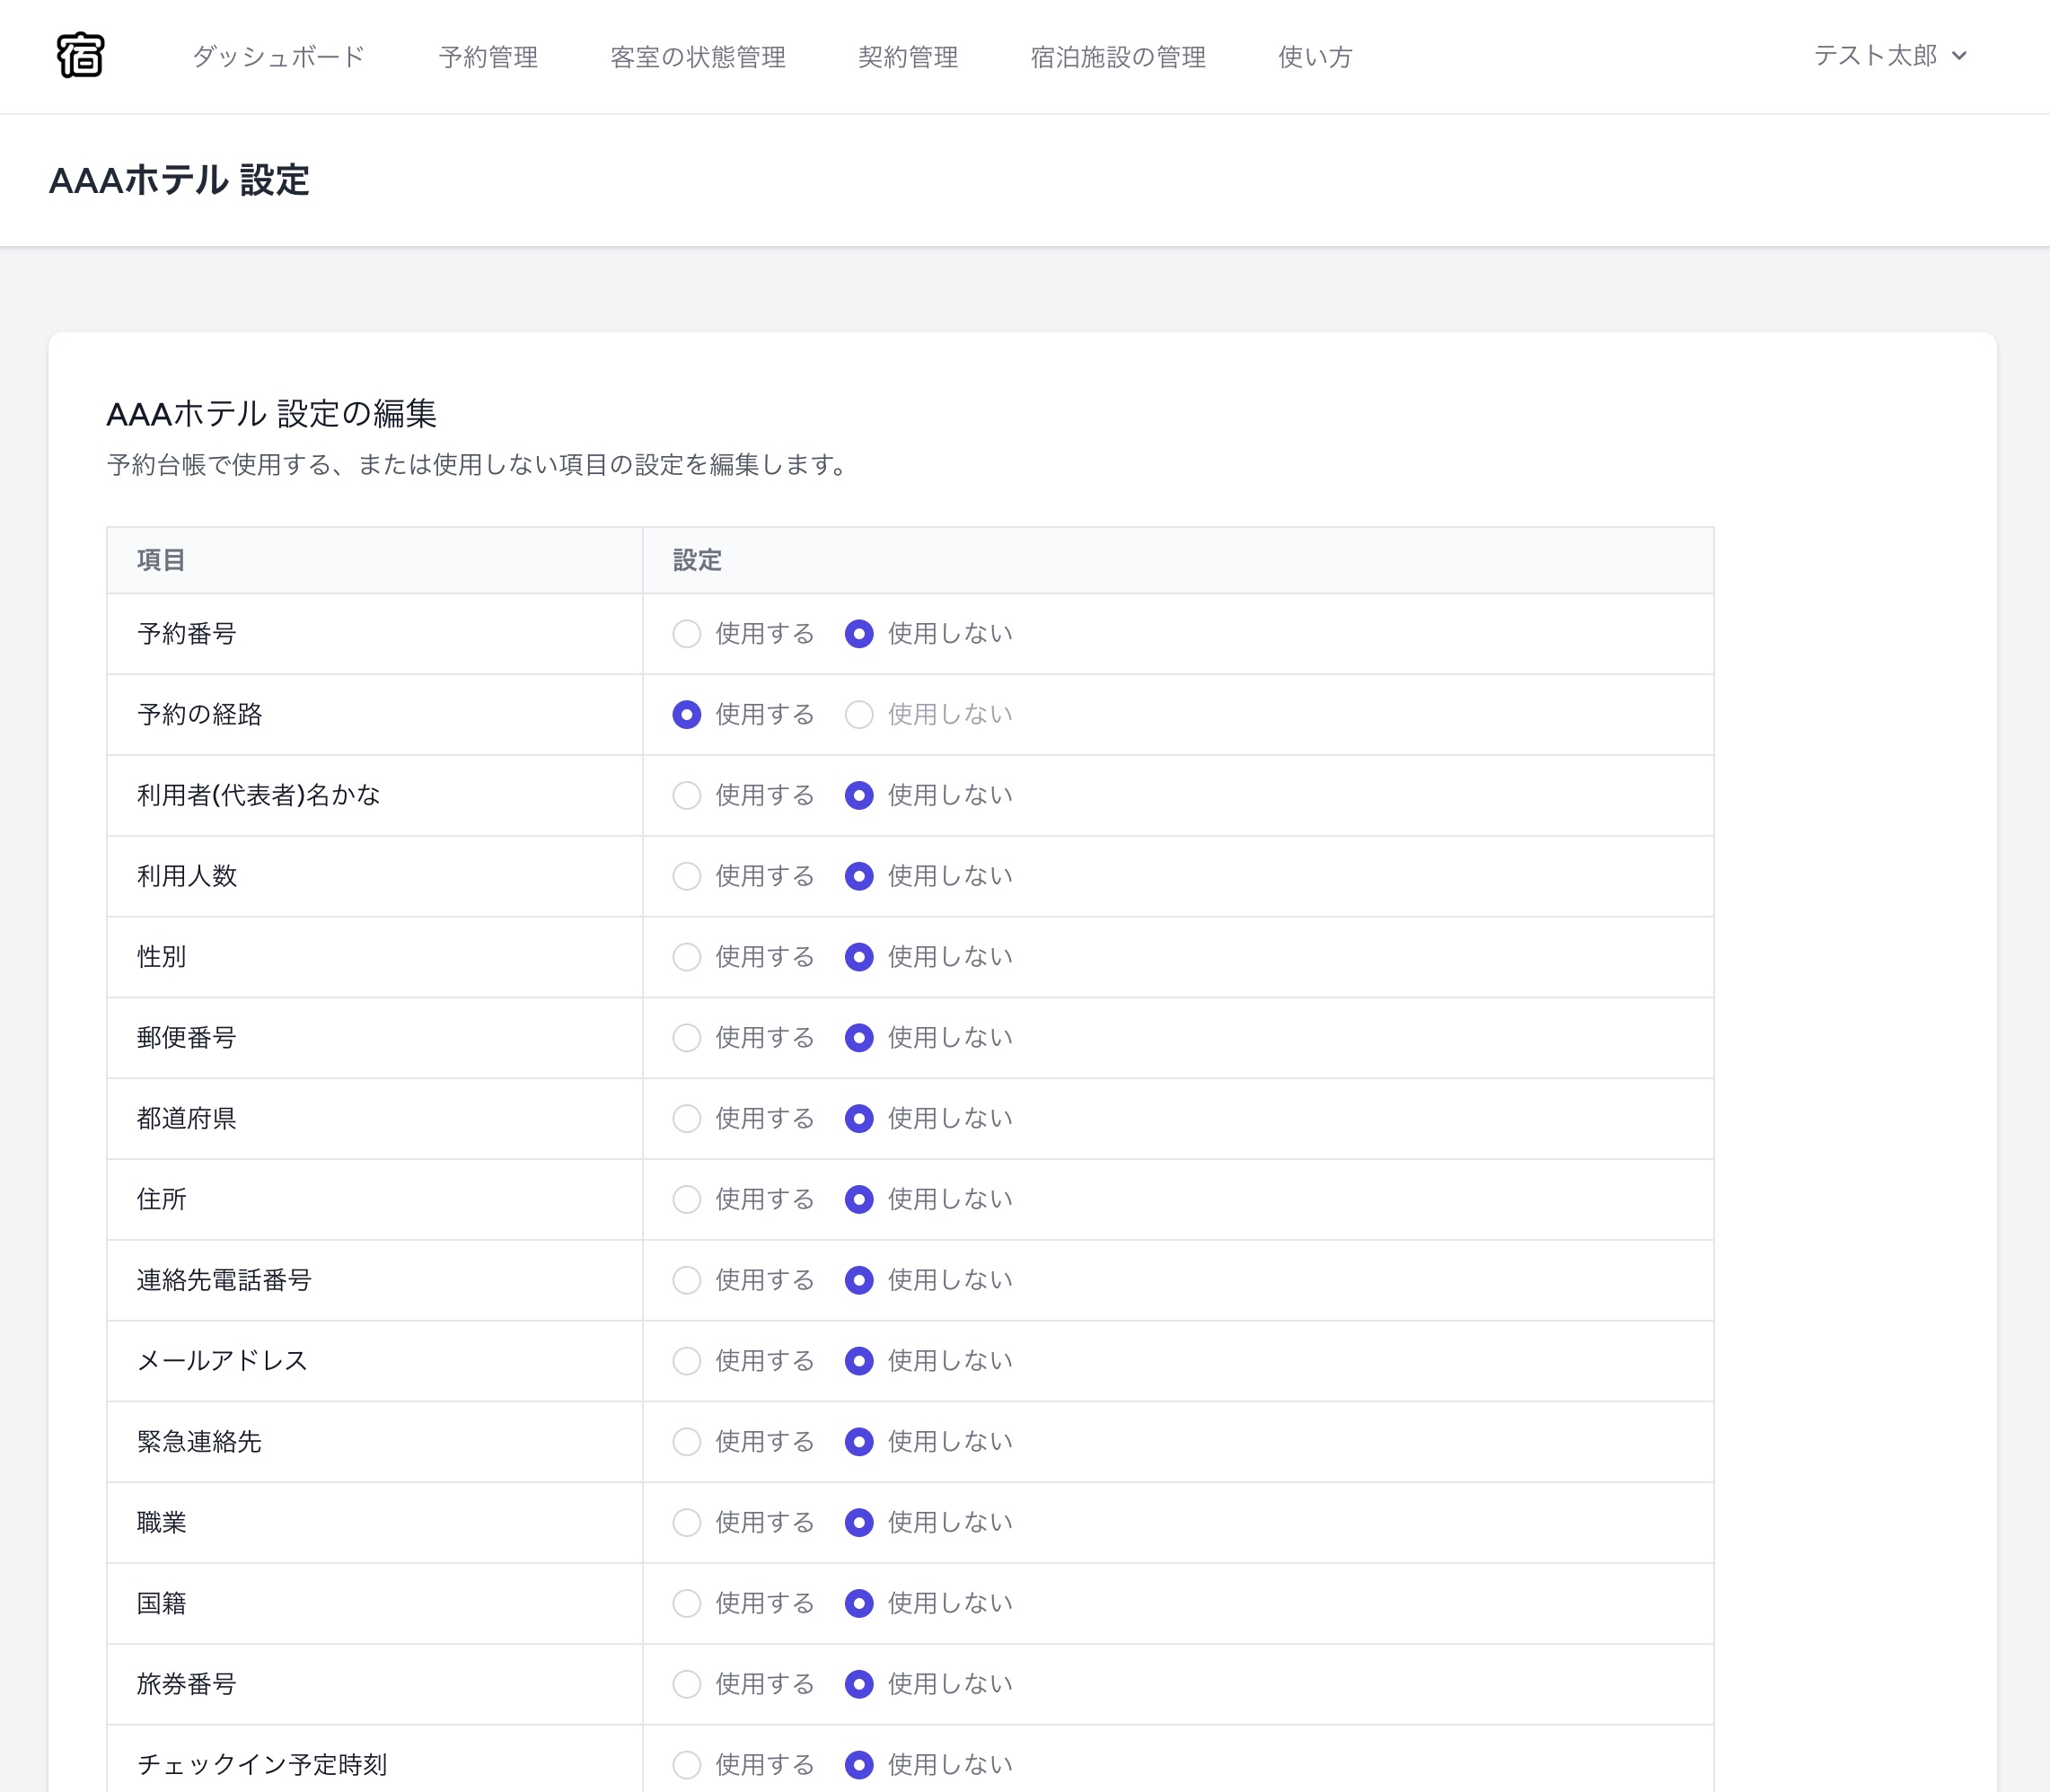
Task: Open 宿泊施設の管理
Action: 1118,57
